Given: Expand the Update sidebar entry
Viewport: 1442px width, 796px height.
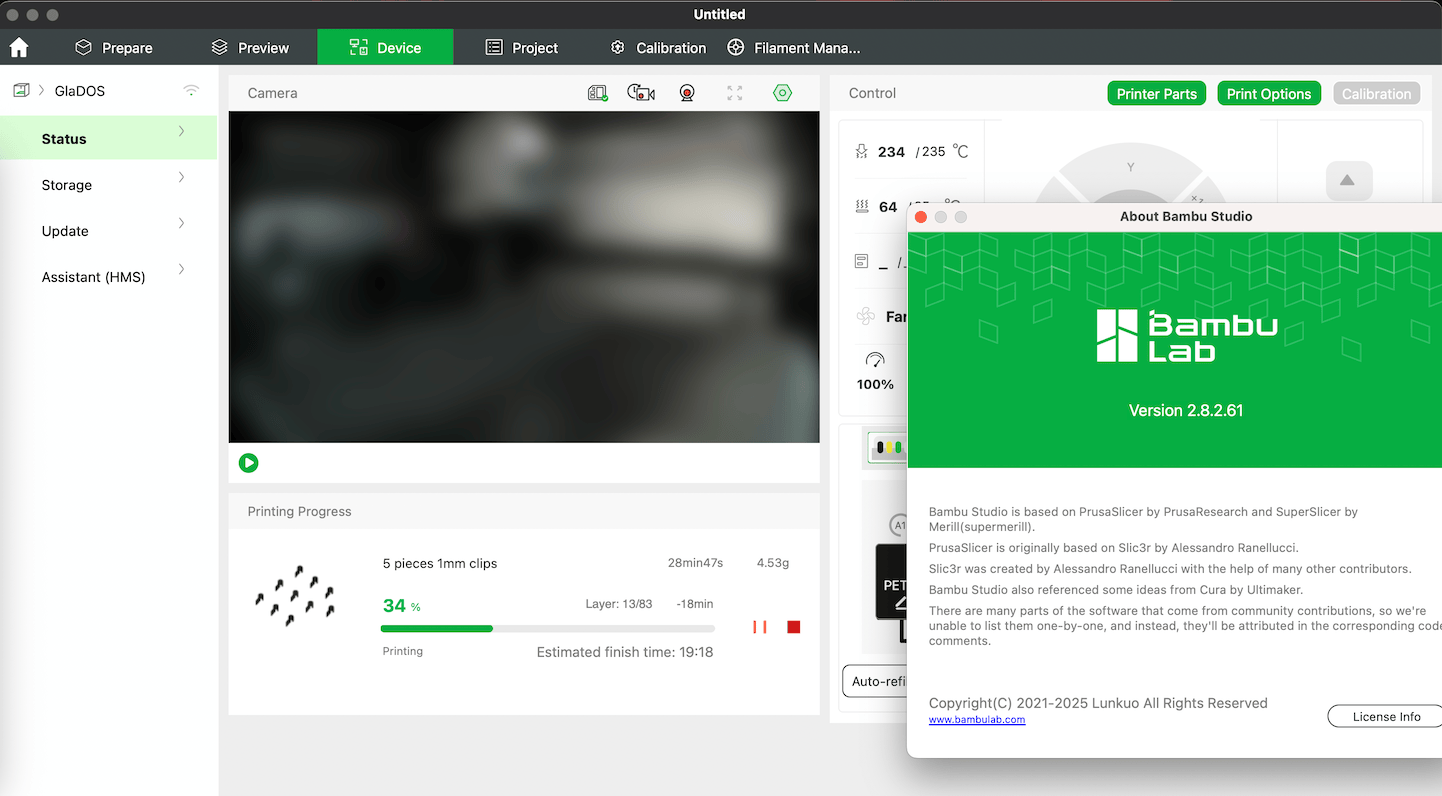Looking at the screenshot, I should [x=108, y=231].
